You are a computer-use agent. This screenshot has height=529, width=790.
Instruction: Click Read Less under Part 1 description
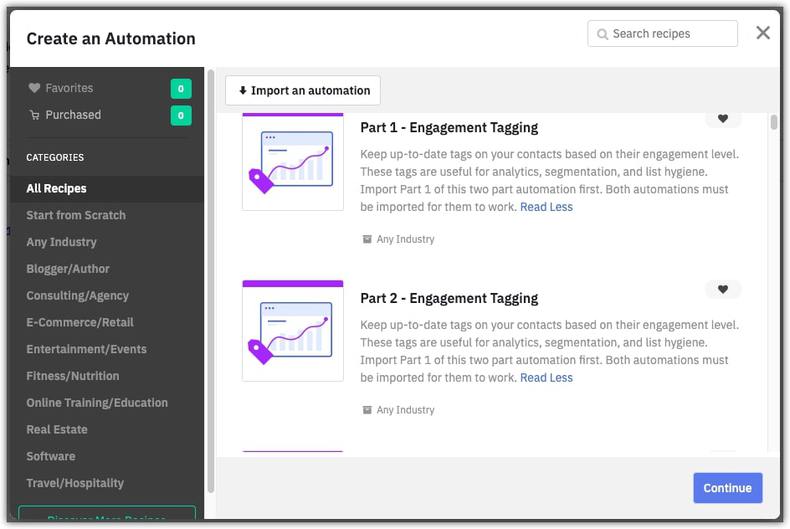coord(546,207)
